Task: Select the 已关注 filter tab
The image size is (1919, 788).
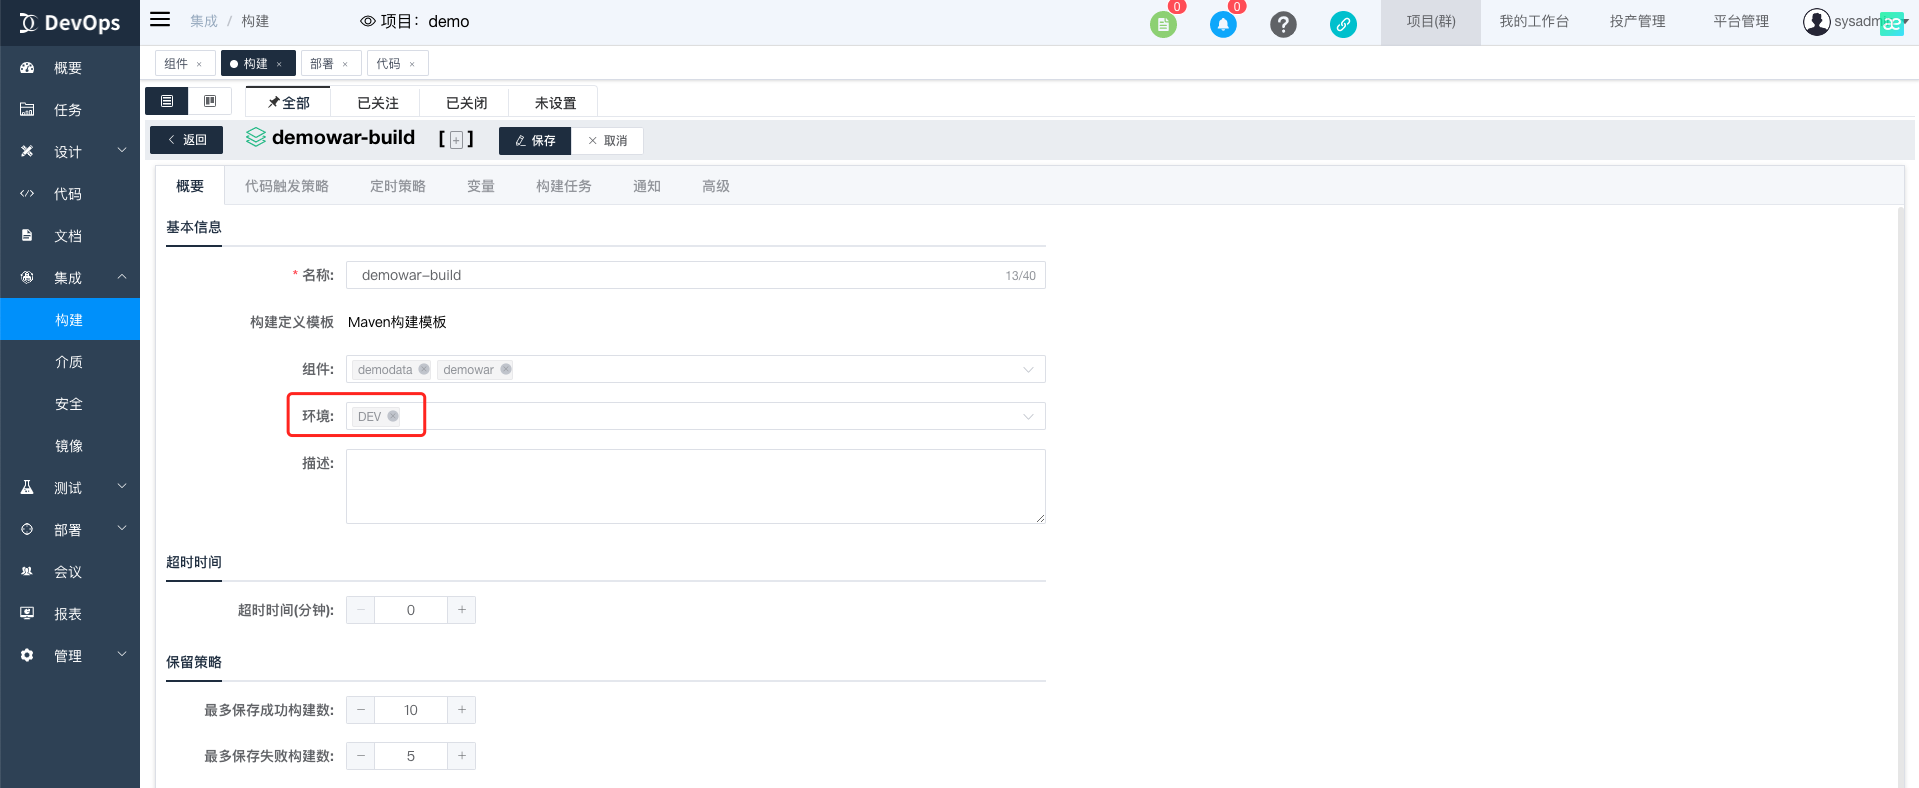Action: point(378,103)
